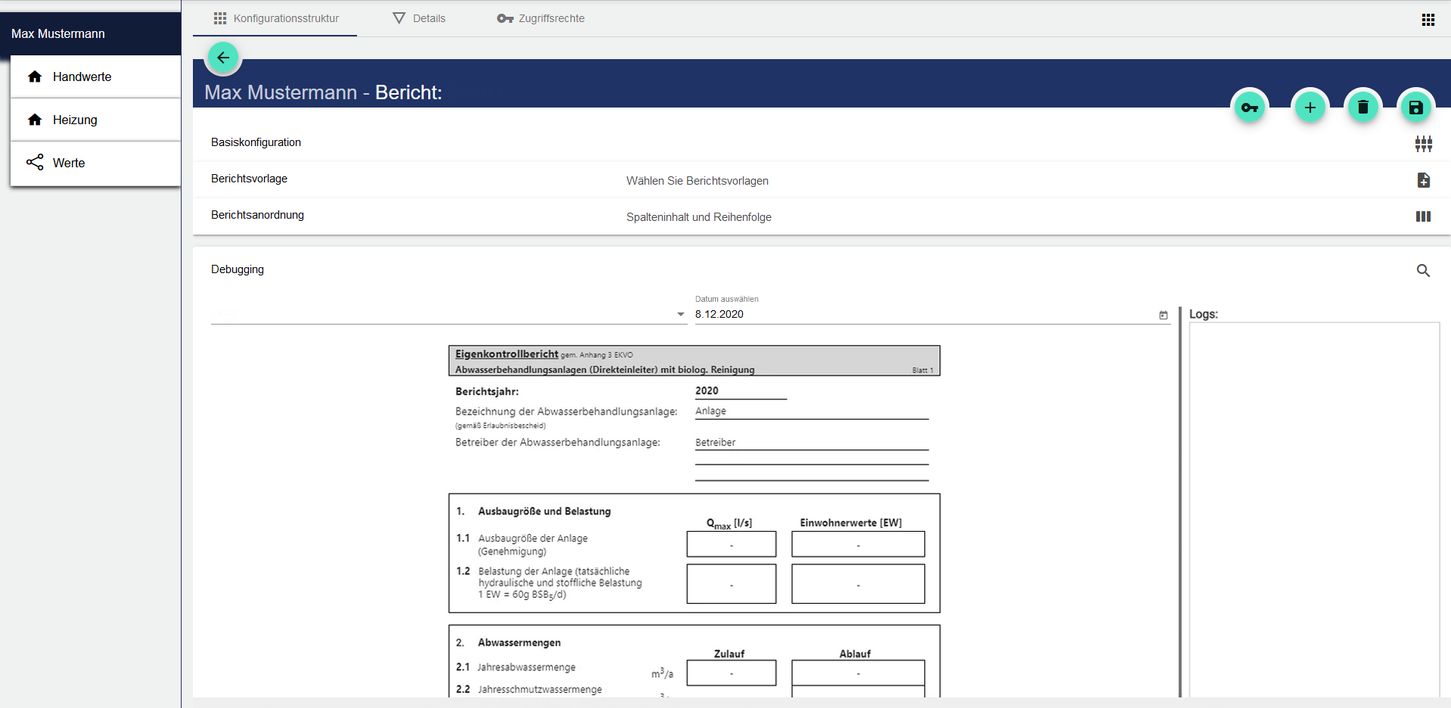Click the home icon next to Handwerte
This screenshot has width=1451, height=708.
click(34, 76)
